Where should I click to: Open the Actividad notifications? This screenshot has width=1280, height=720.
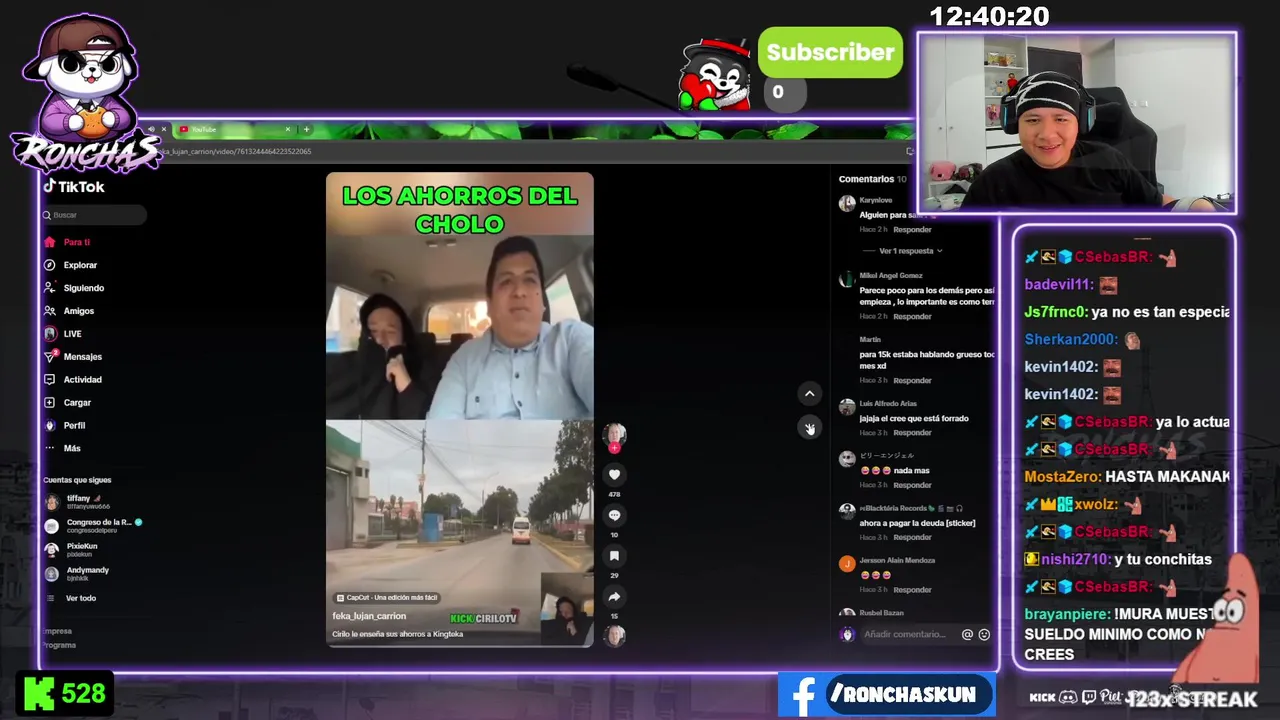(x=73, y=380)
